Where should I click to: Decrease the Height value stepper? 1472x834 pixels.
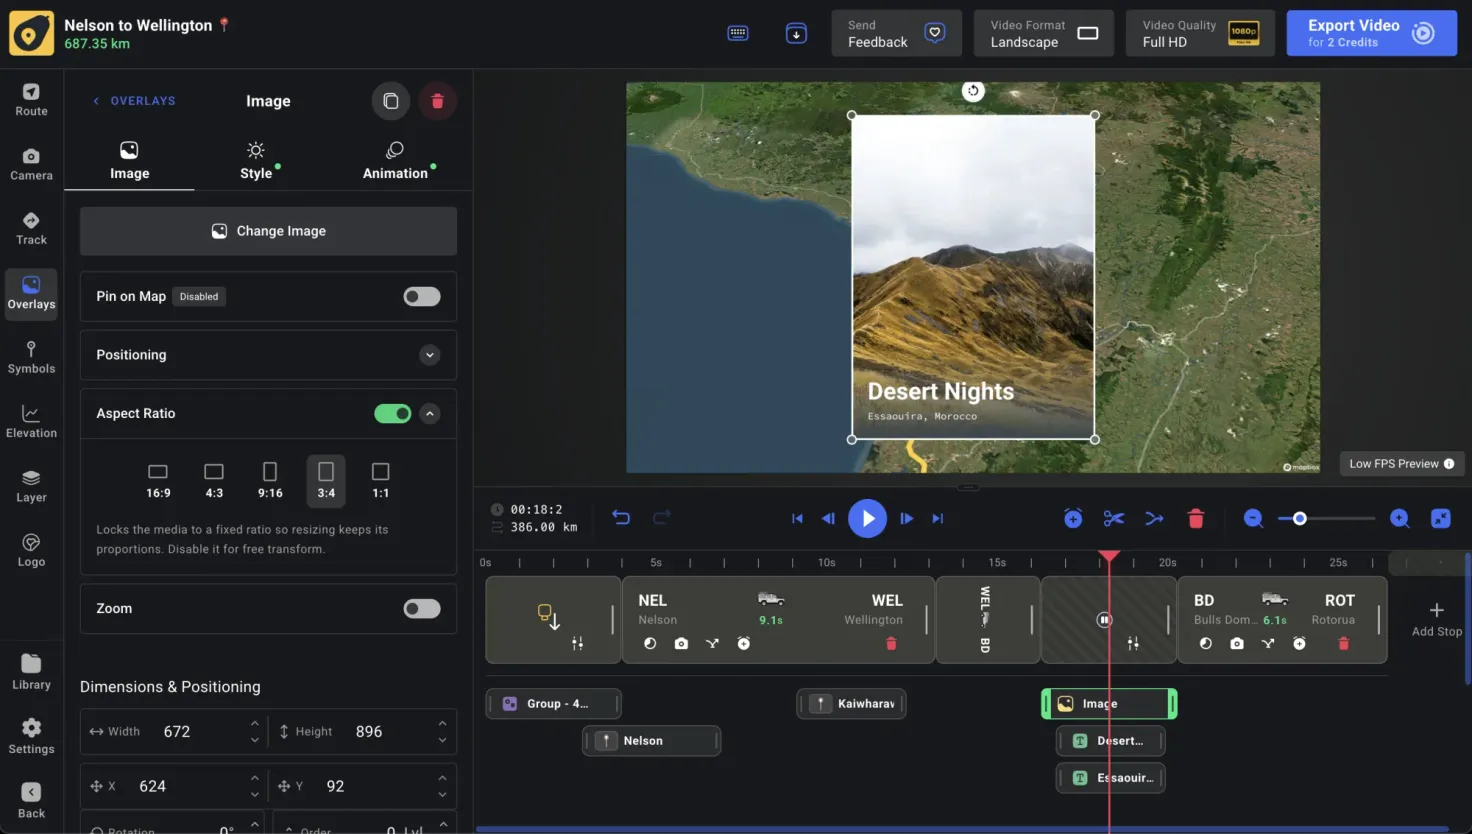(442, 740)
